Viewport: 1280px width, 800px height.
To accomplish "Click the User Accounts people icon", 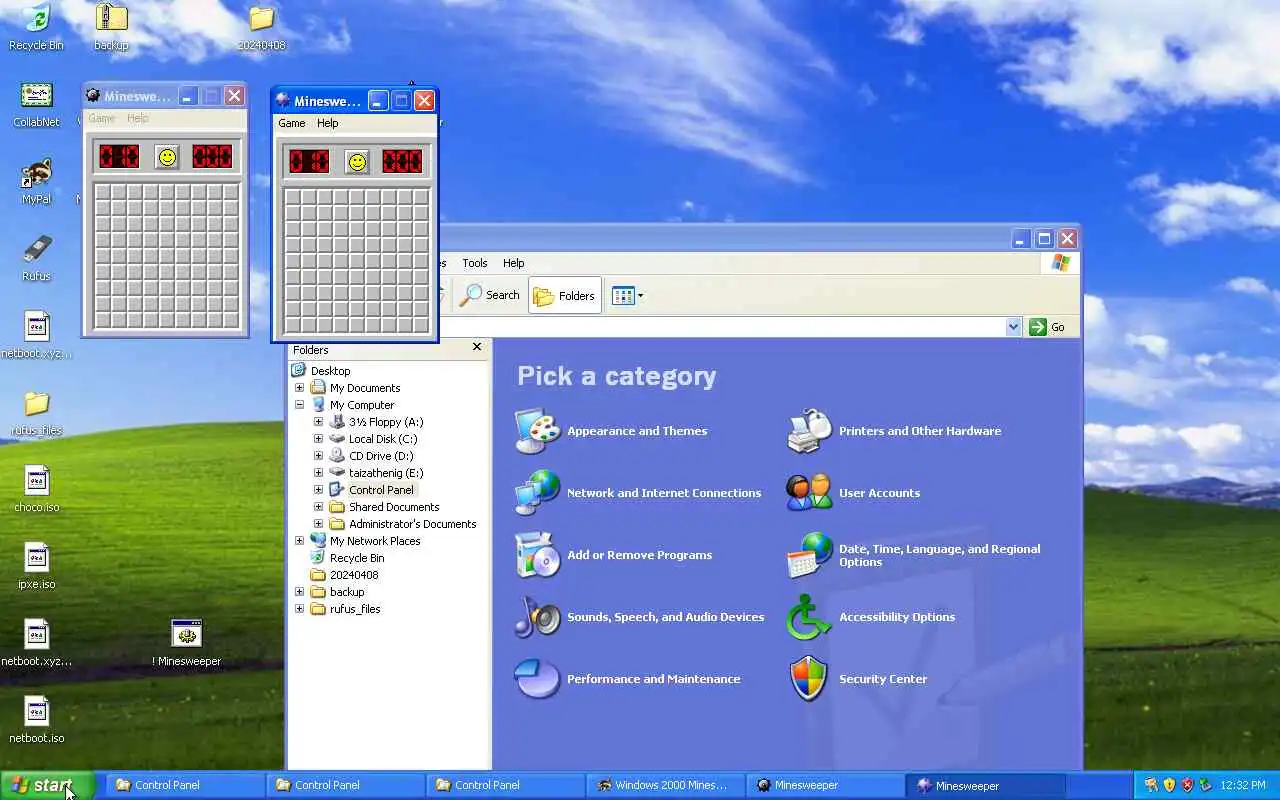I will 809,493.
